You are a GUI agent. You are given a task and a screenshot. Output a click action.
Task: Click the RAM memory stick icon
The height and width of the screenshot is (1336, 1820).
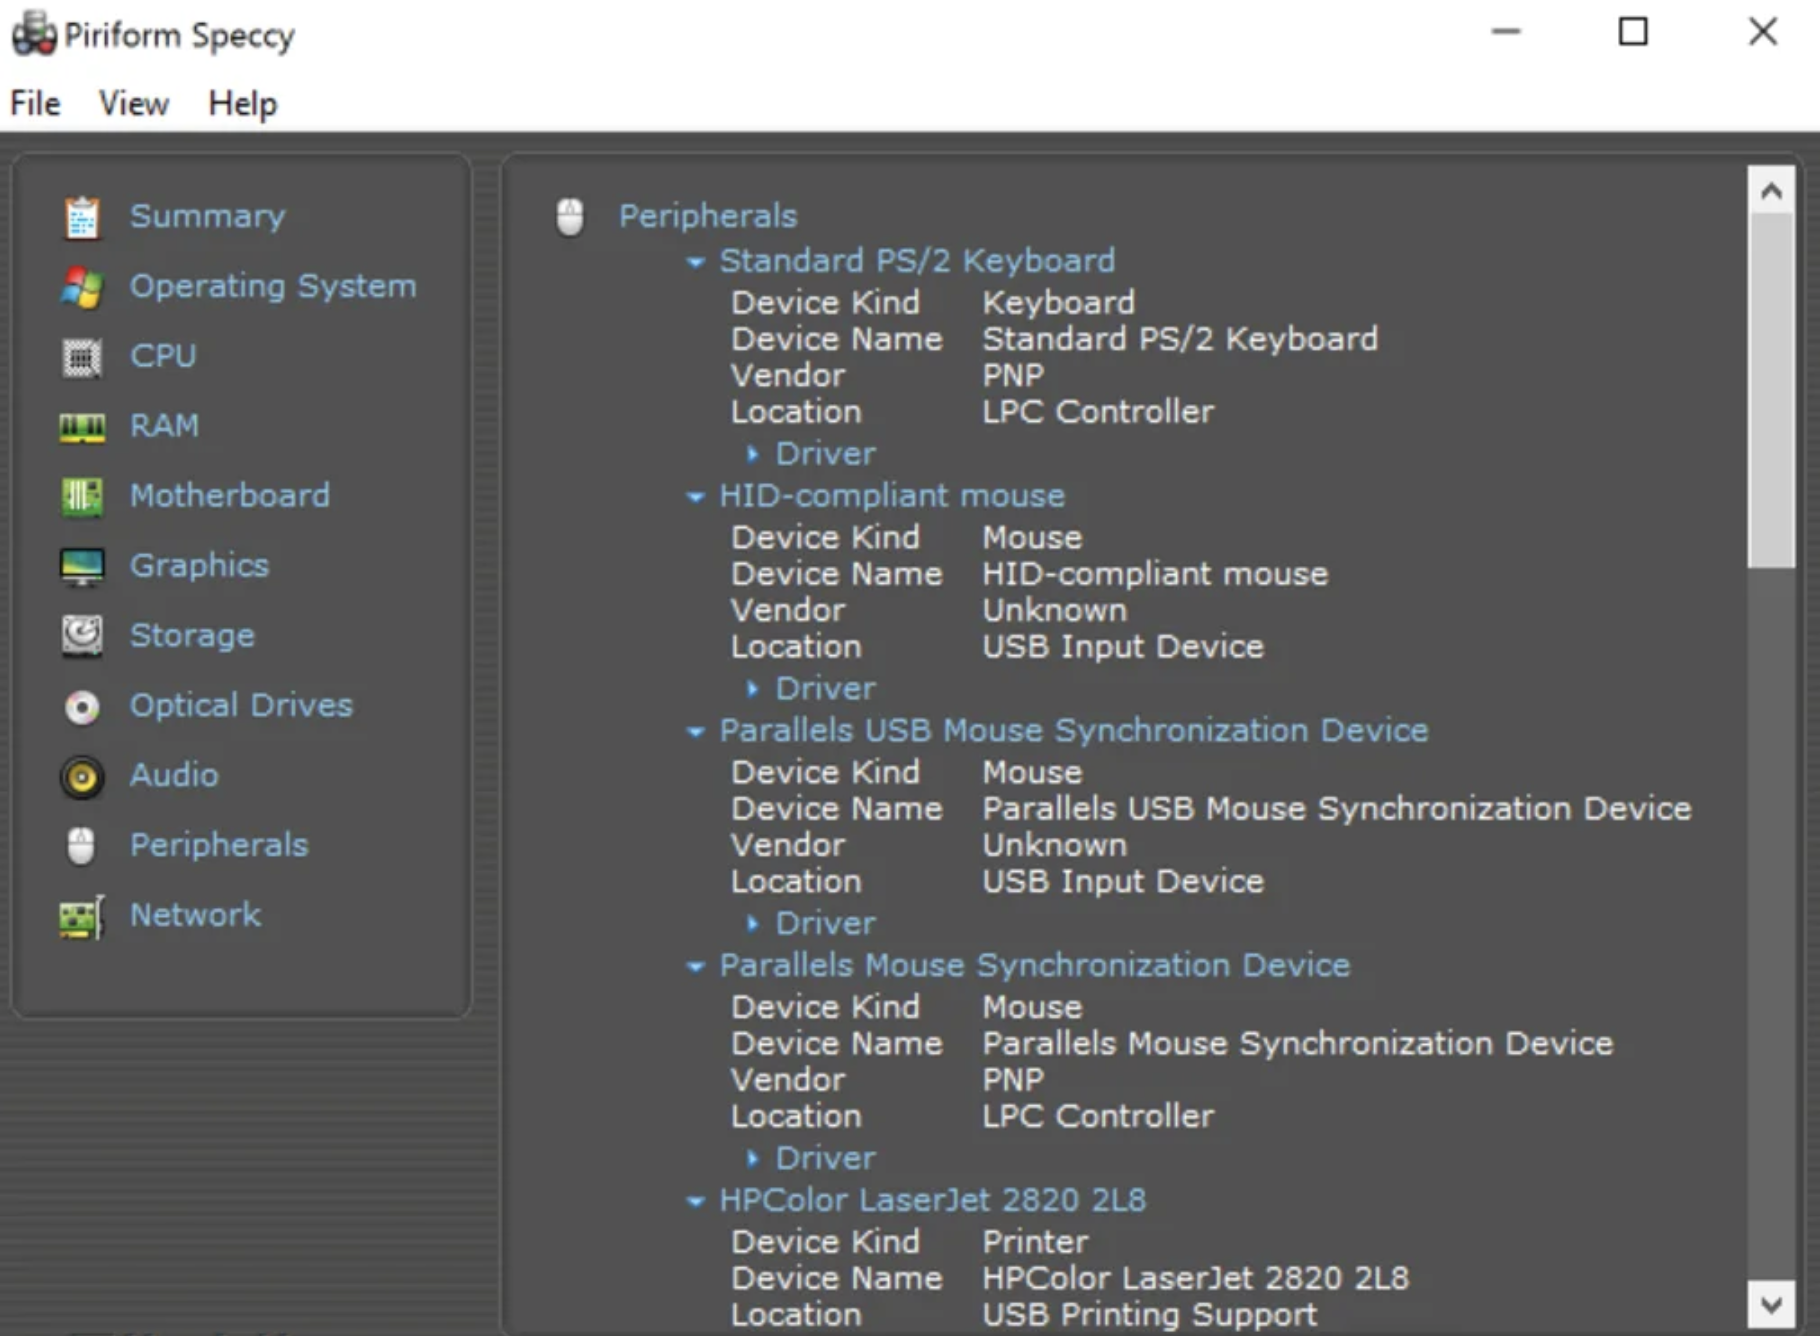click(x=82, y=427)
